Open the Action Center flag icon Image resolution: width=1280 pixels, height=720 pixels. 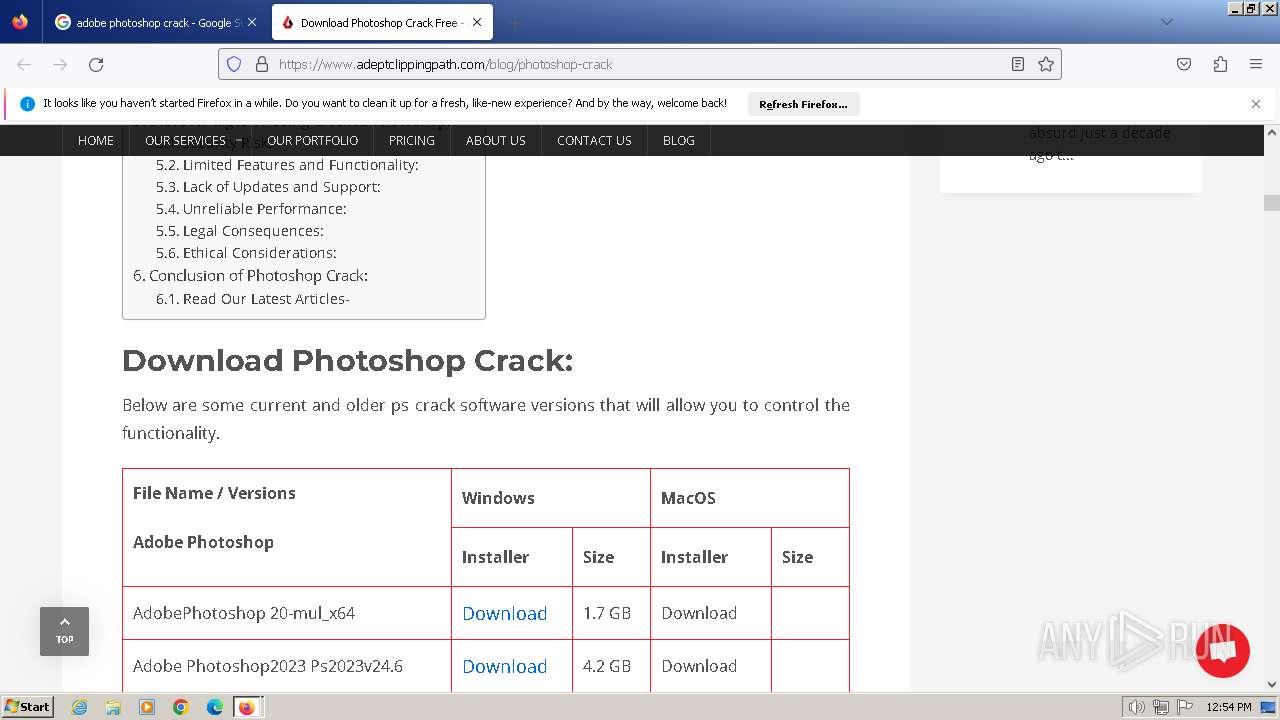pos(1185,707)
